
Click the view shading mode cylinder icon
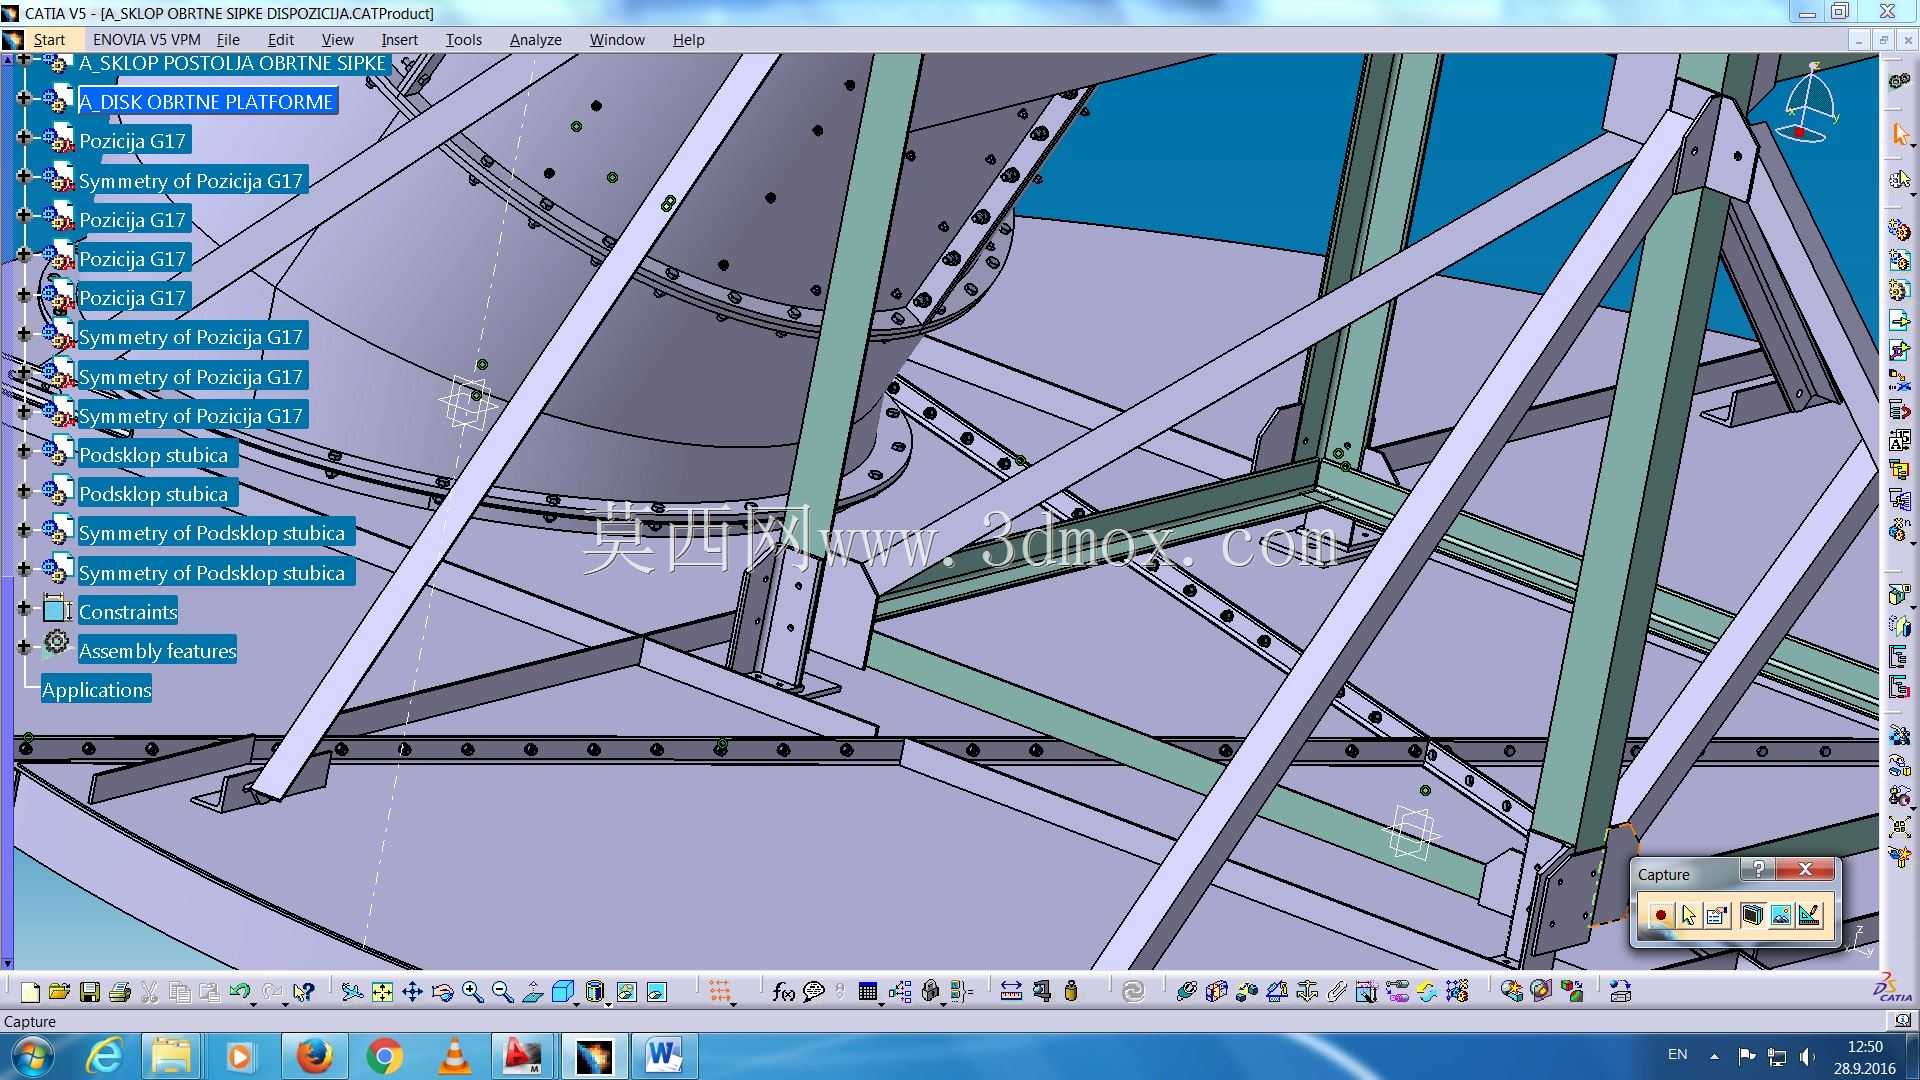595,992
